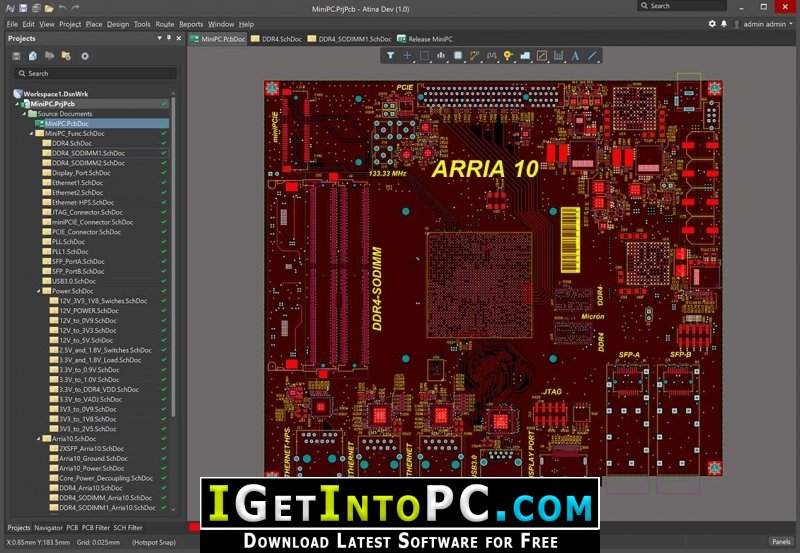The width and height of the screenshot is (800, 553).
Task: Open the align objects bar-chart tool
Action: pyautogui.click(x=441, y=56)
